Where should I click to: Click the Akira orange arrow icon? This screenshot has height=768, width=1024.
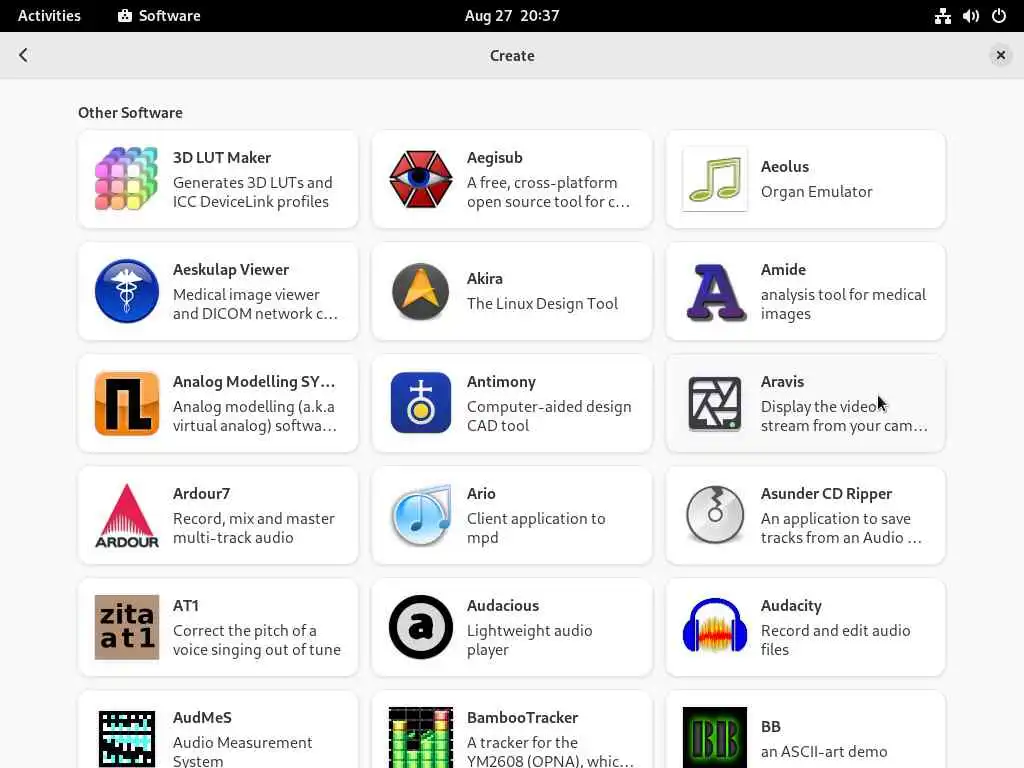(421, 291)
